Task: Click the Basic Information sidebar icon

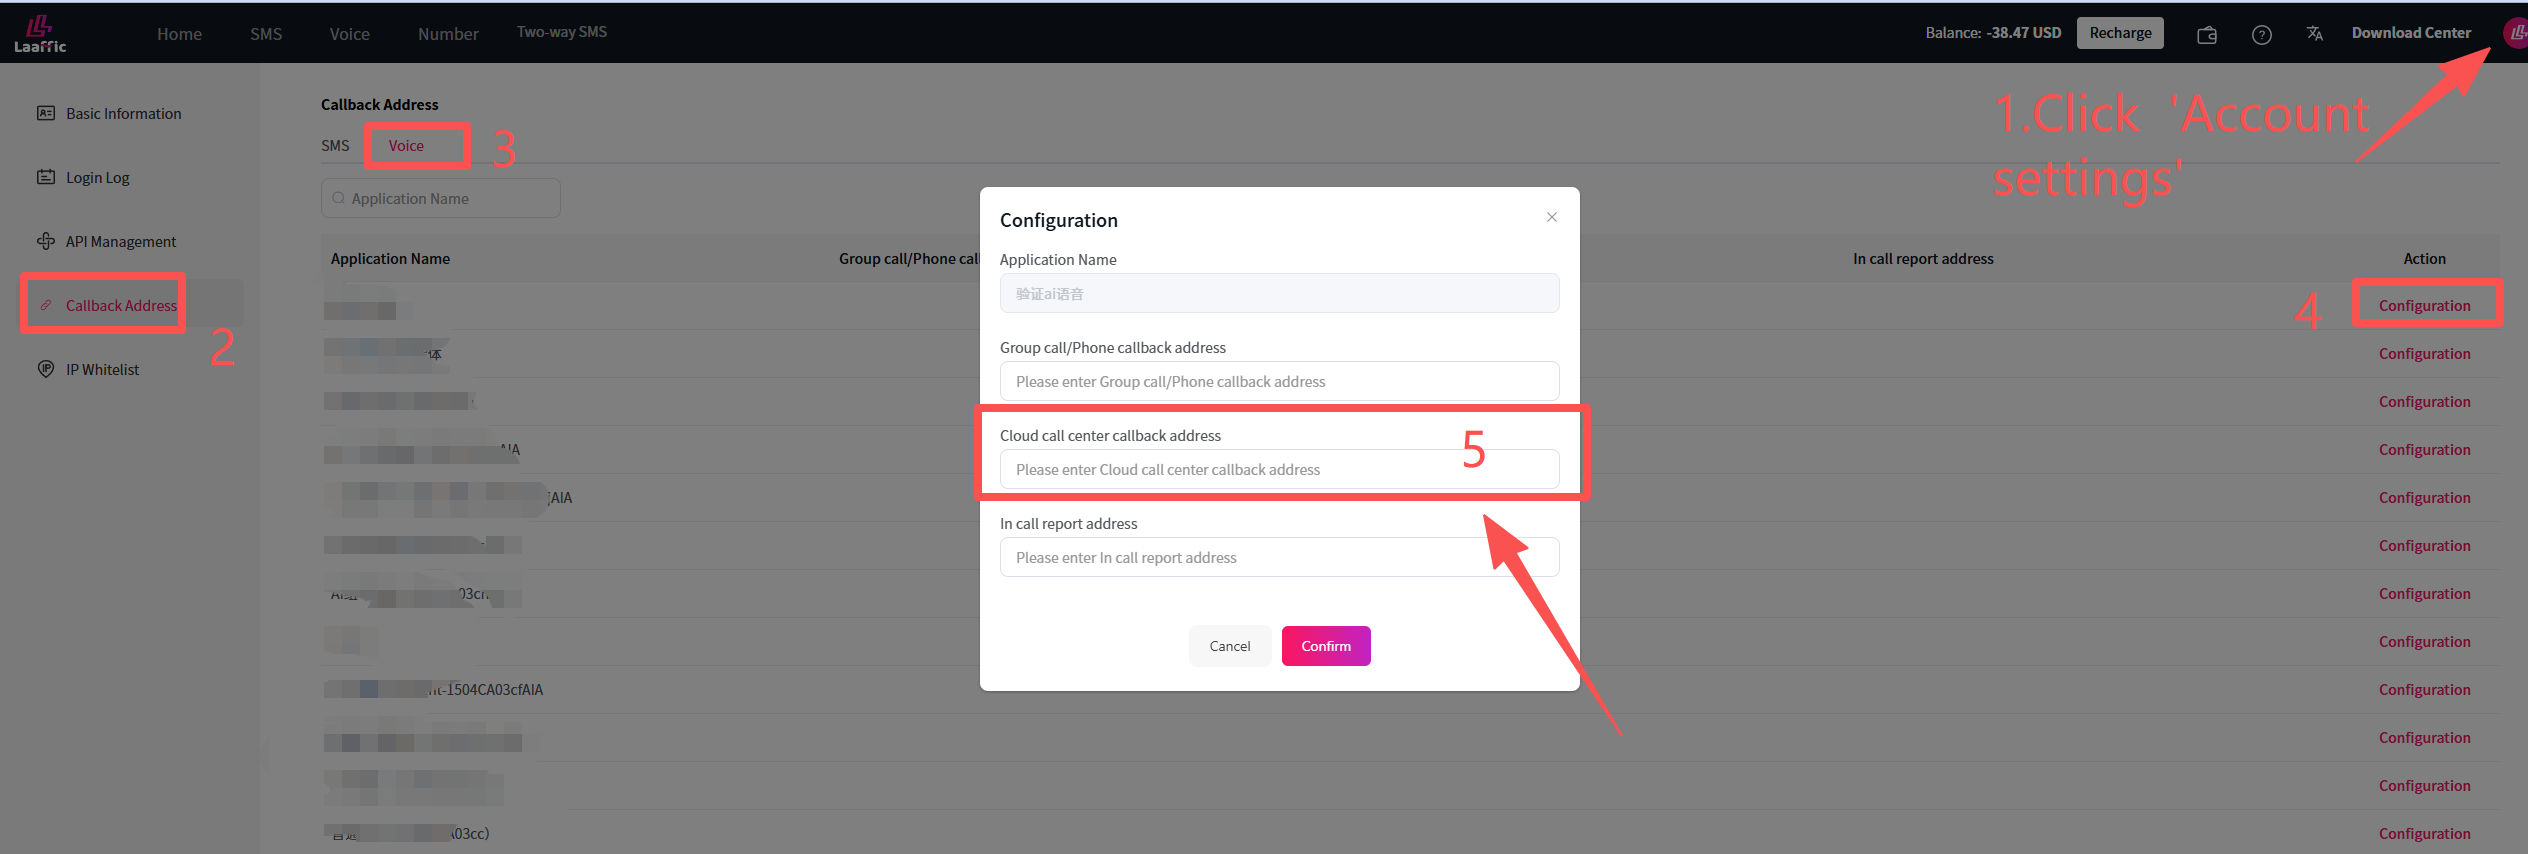Action: (46, 113)
